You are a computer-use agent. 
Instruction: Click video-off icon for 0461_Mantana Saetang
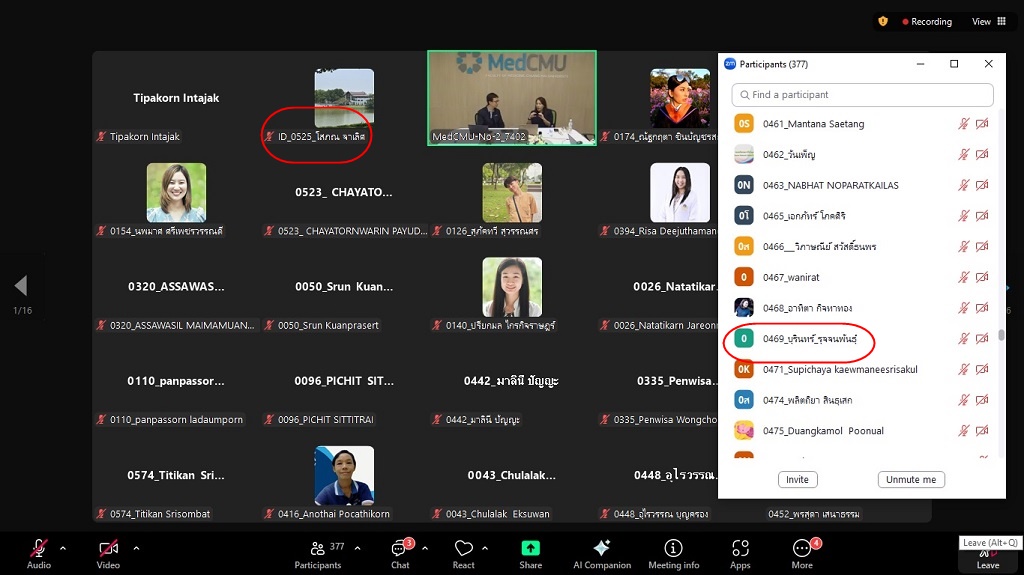point(982,123)
